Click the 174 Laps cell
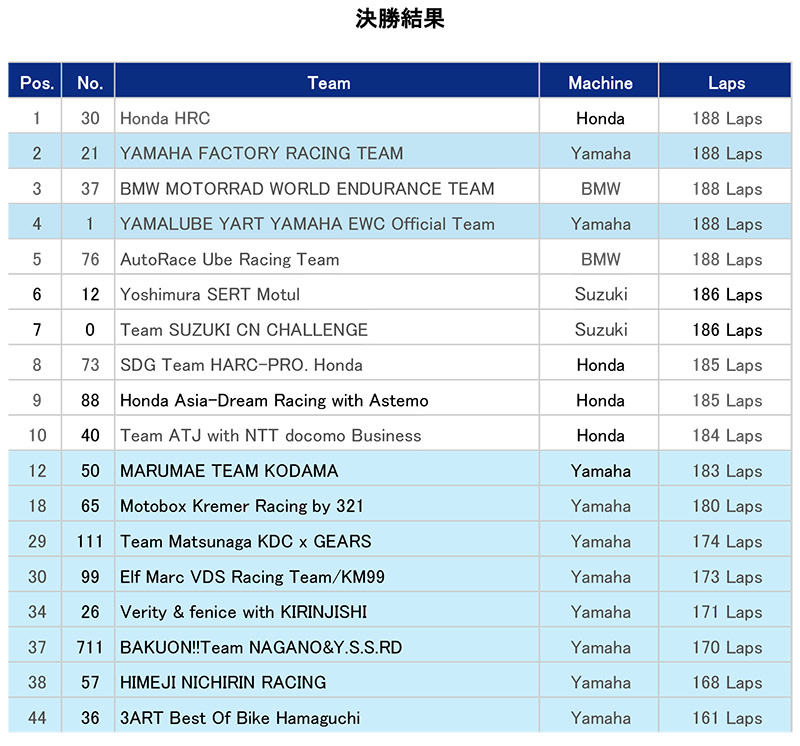Screen dimensions: 800x746 [x=725, y=541]
